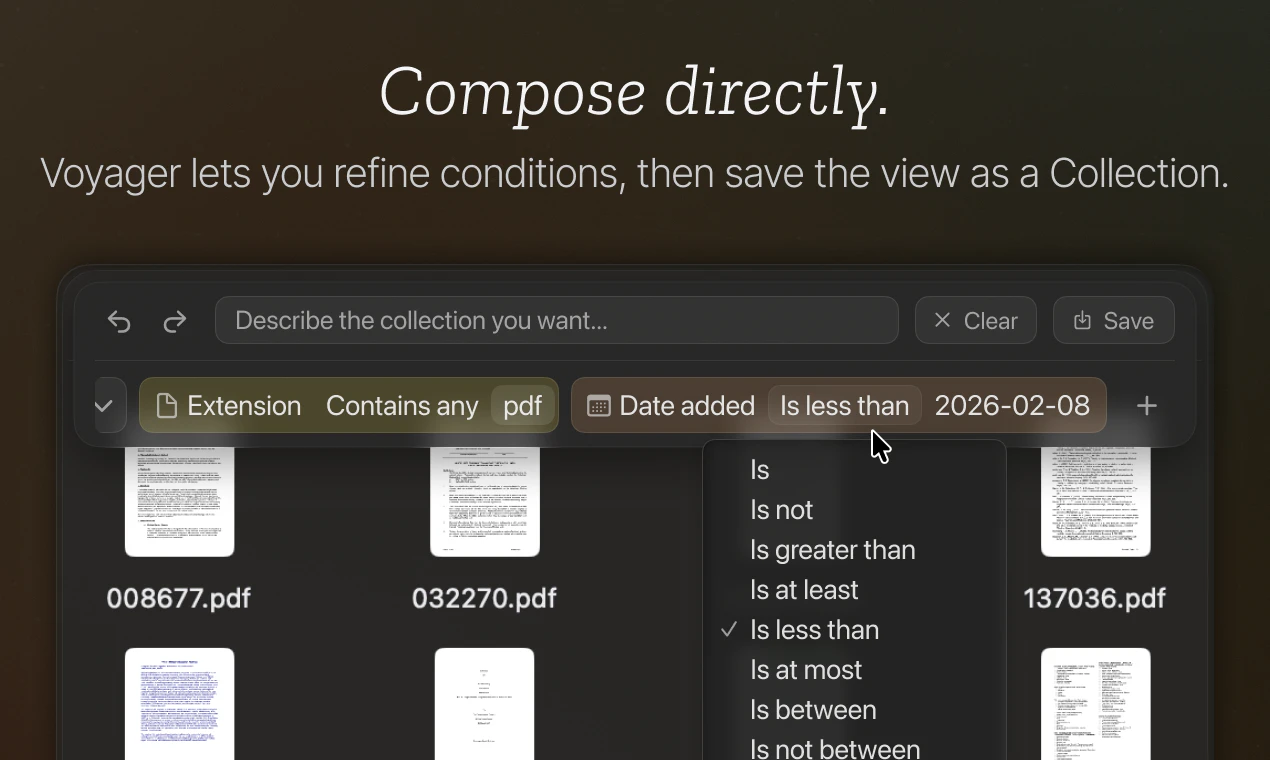
Task: Open the 'Contains any' operator selector
Action: pyautogui.click(x=402, y=405)
